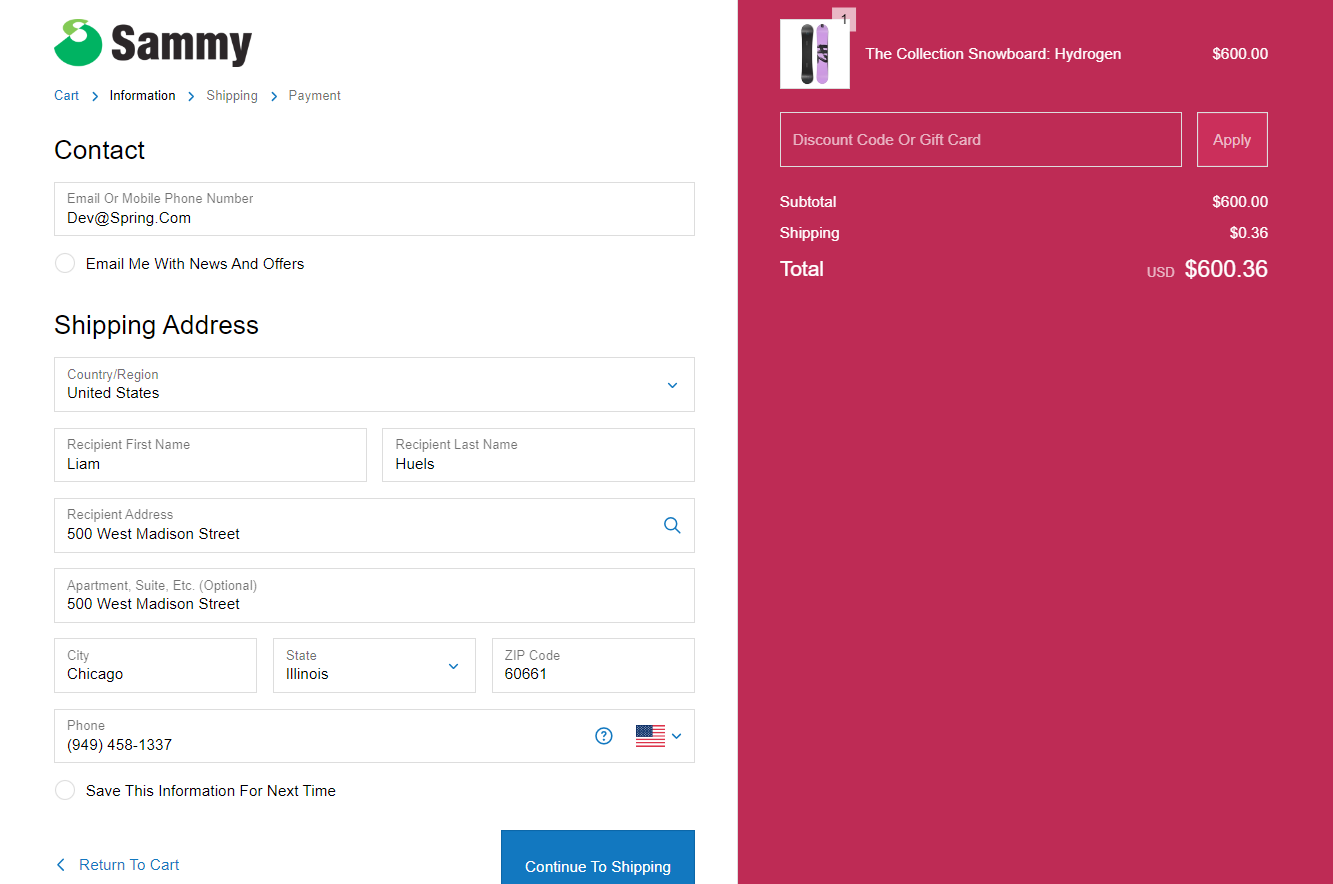Select the Shipping breadcrumb step
The height and width of the screenshot is (884, 1333).
tap(232, 96)
